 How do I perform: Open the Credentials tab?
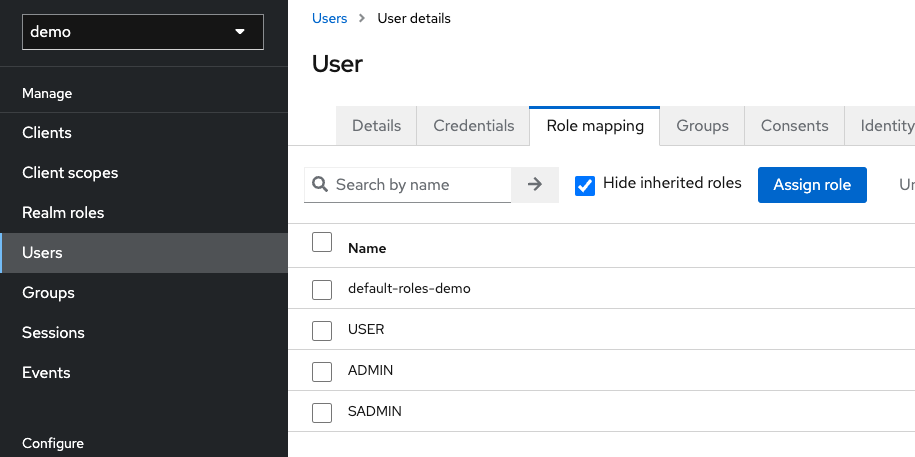(x=473, y=126)
